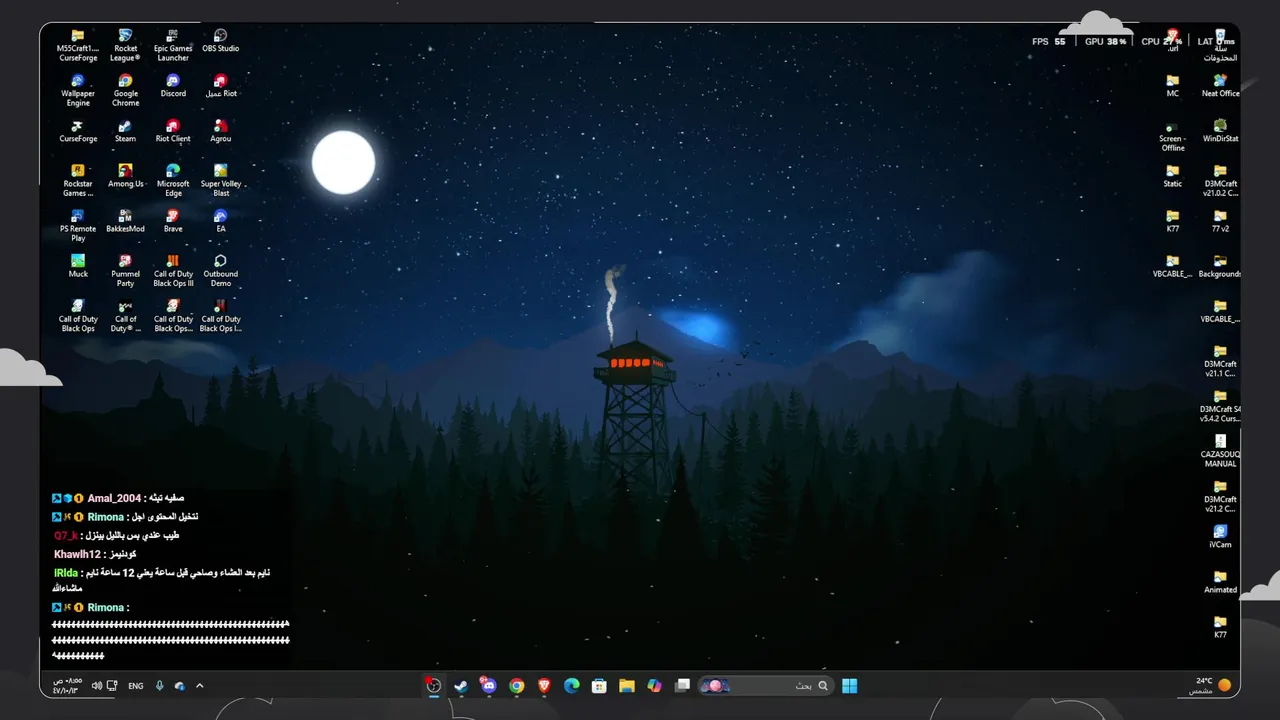Click the Khawlh12 chat username
Screen dimensions: 1280x720
(x=77, y=554)
